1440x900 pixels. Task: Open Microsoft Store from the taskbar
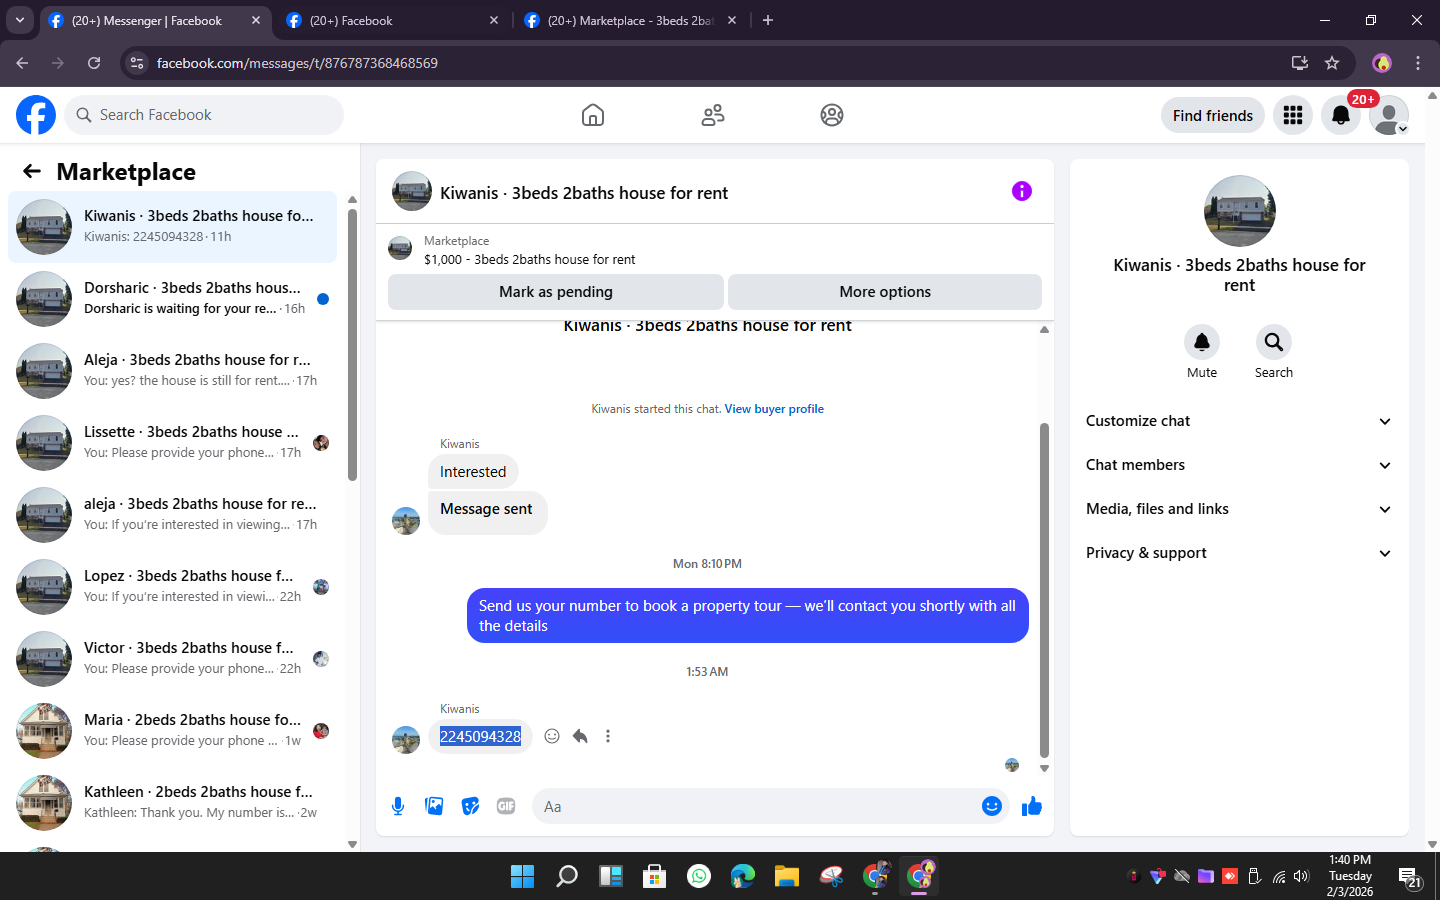tap(655, 876)
